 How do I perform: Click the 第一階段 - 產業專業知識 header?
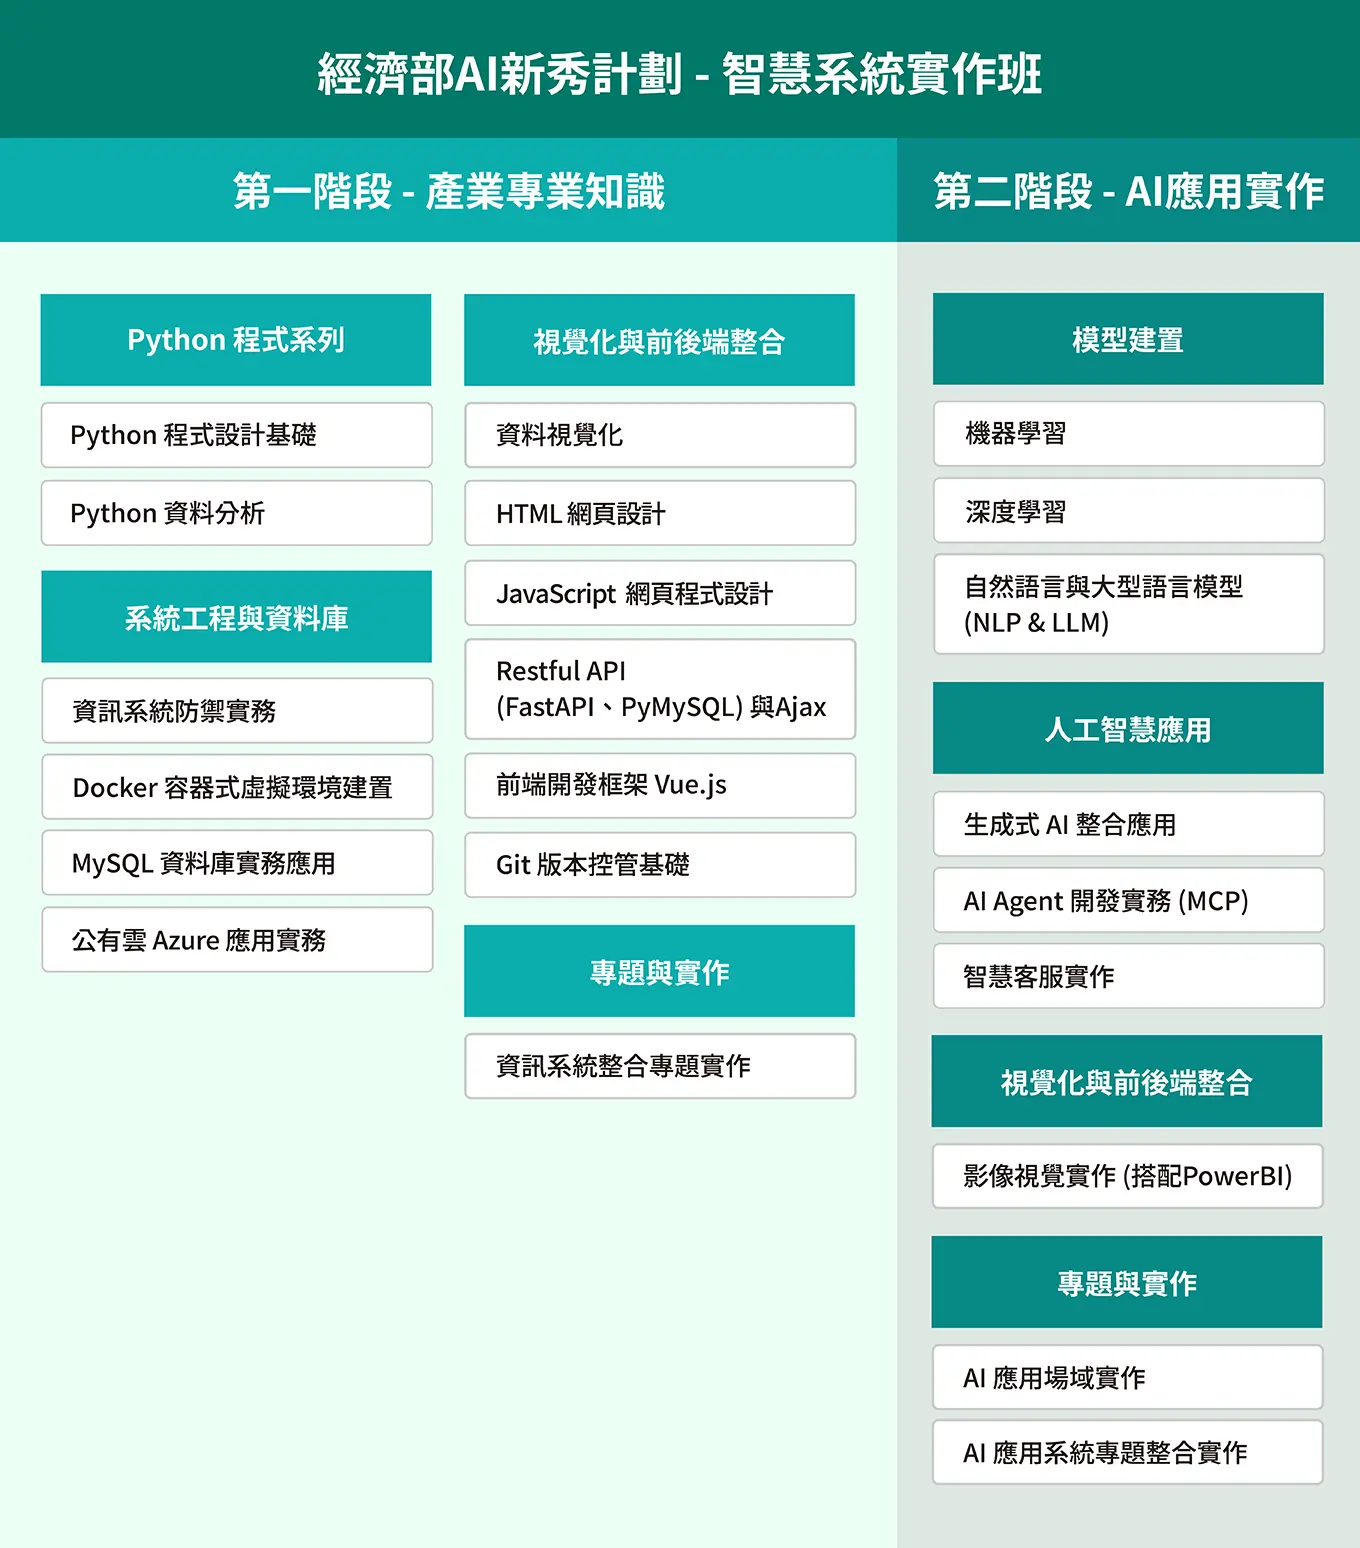pyautogui.click(x=448, y=191)
